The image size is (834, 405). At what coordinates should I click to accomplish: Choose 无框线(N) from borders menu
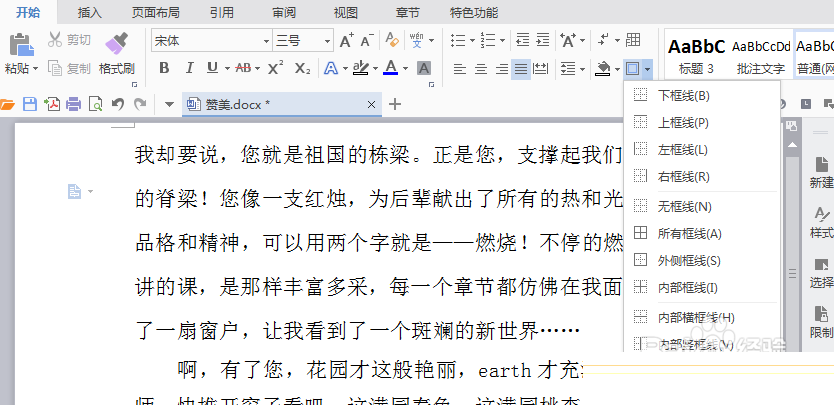pyautogui.click(x=702, y=206)
